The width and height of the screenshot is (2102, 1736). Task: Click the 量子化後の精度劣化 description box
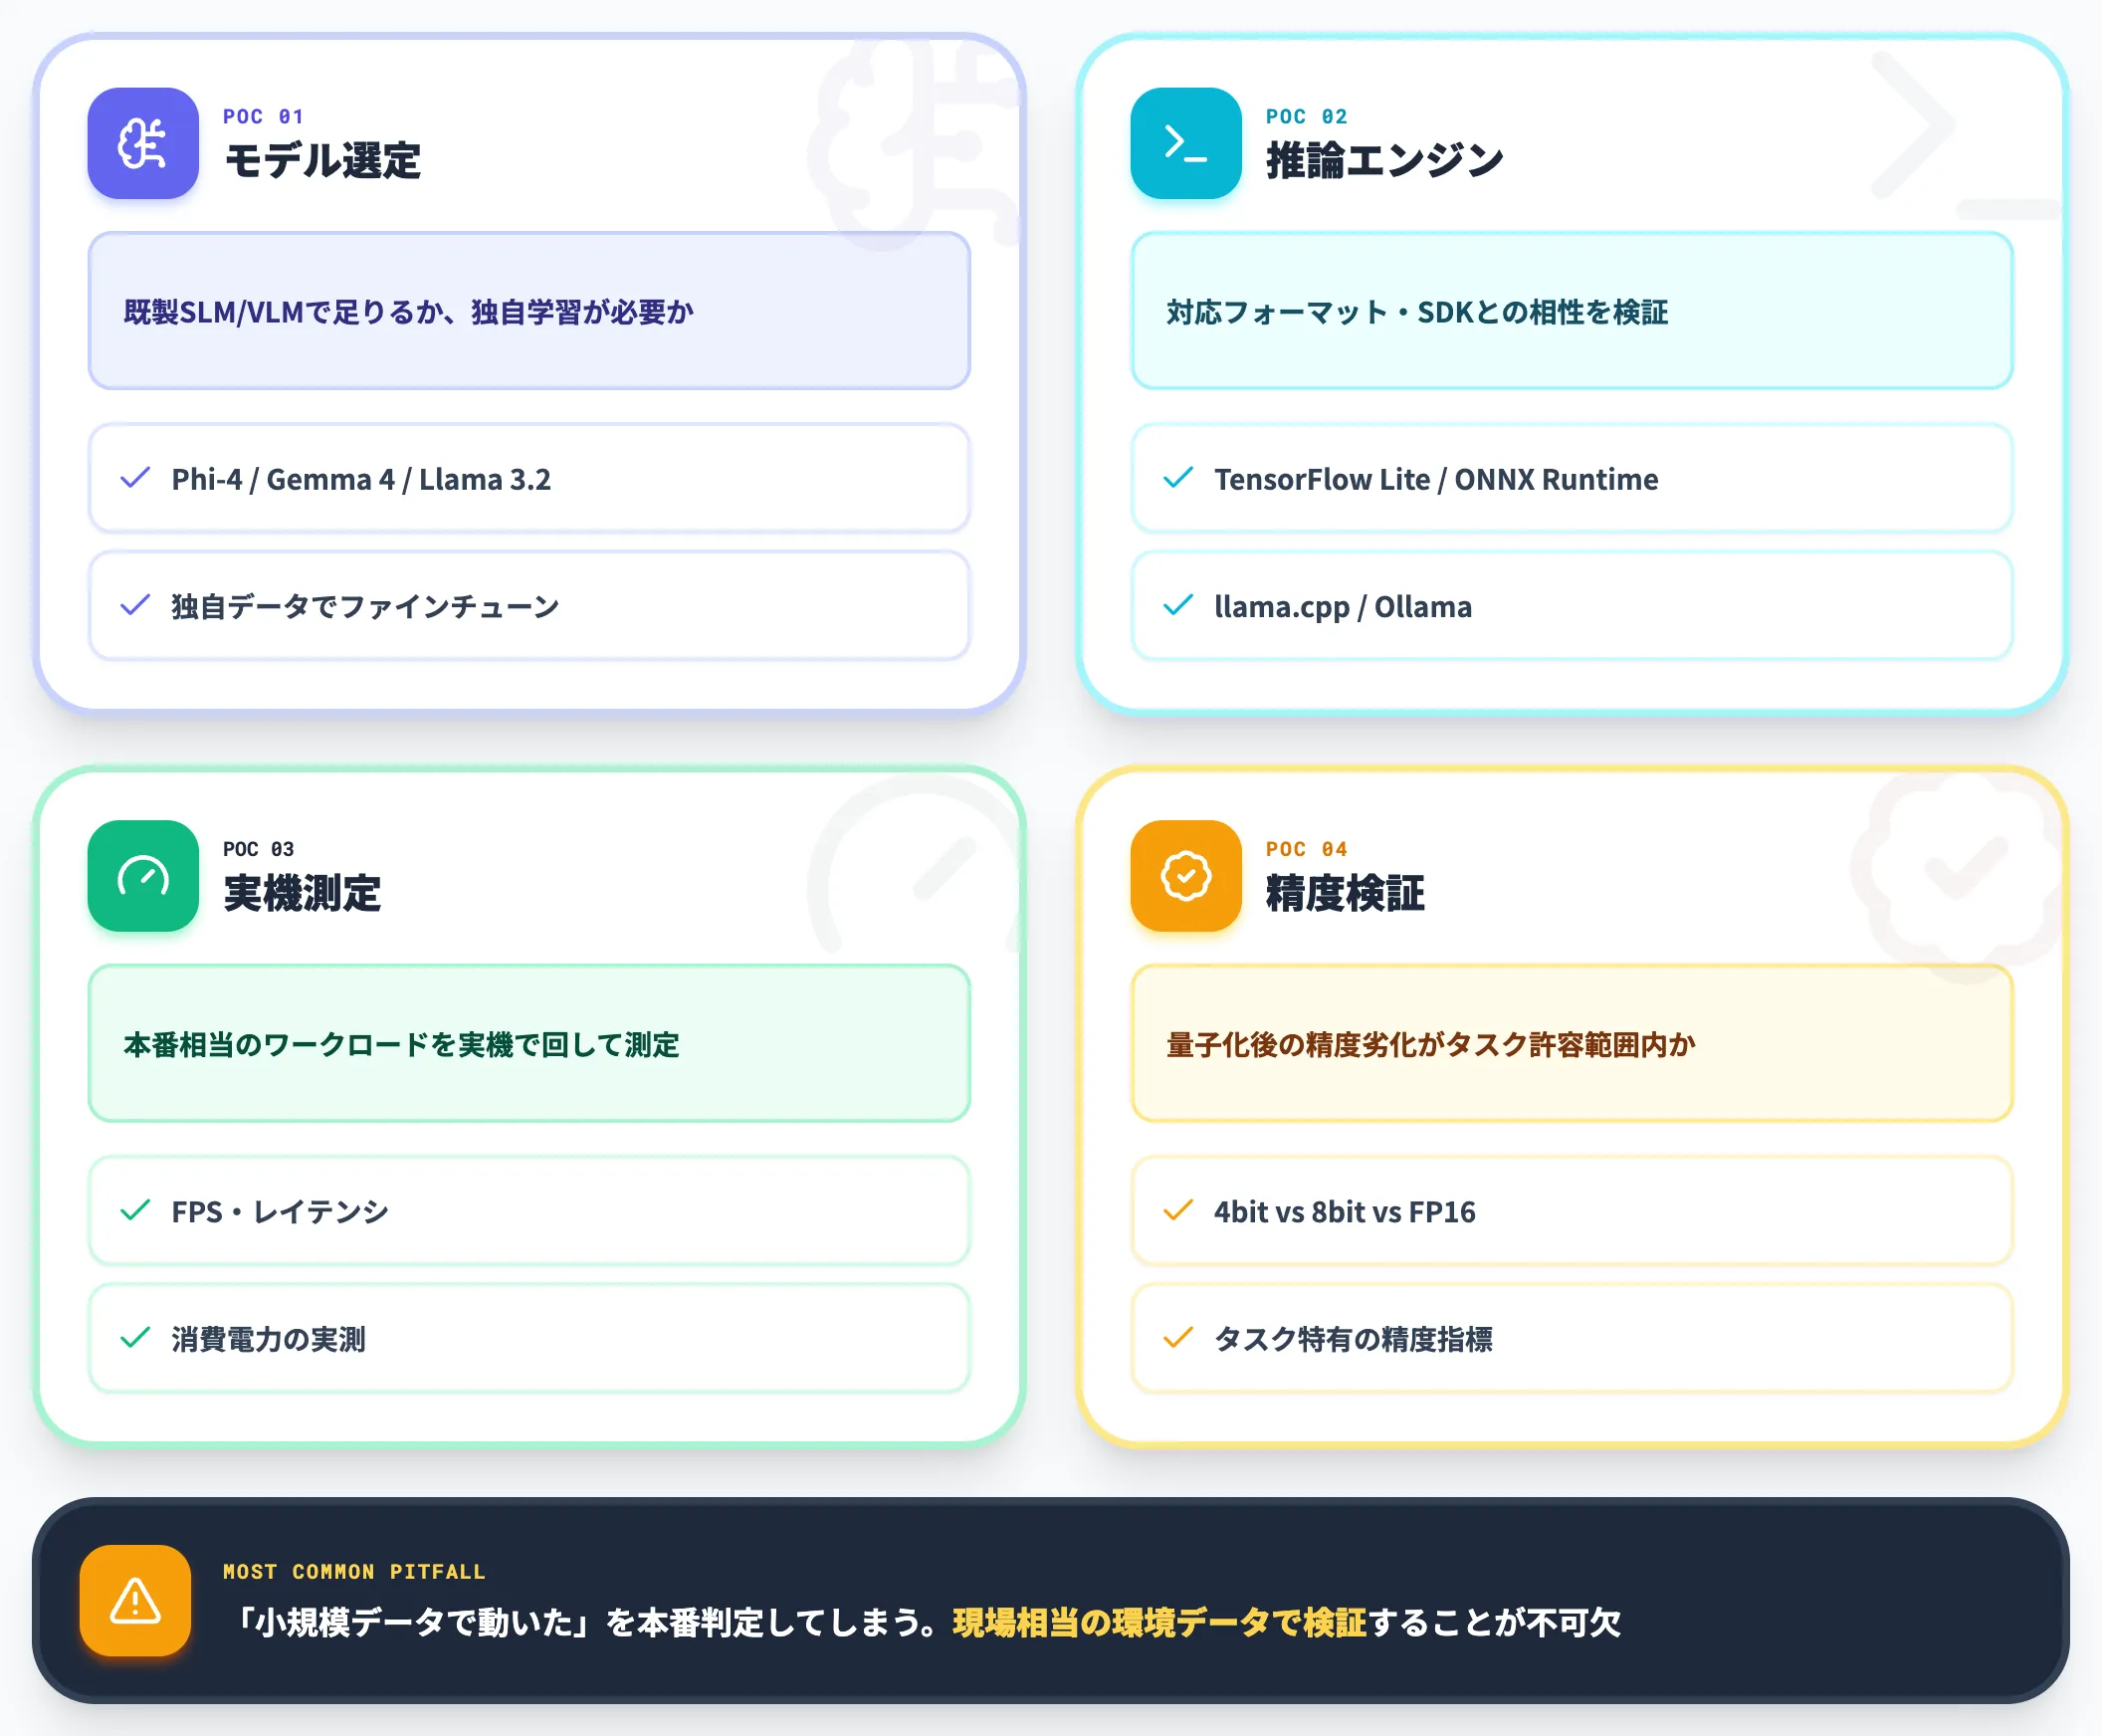coord(1572,1043)
